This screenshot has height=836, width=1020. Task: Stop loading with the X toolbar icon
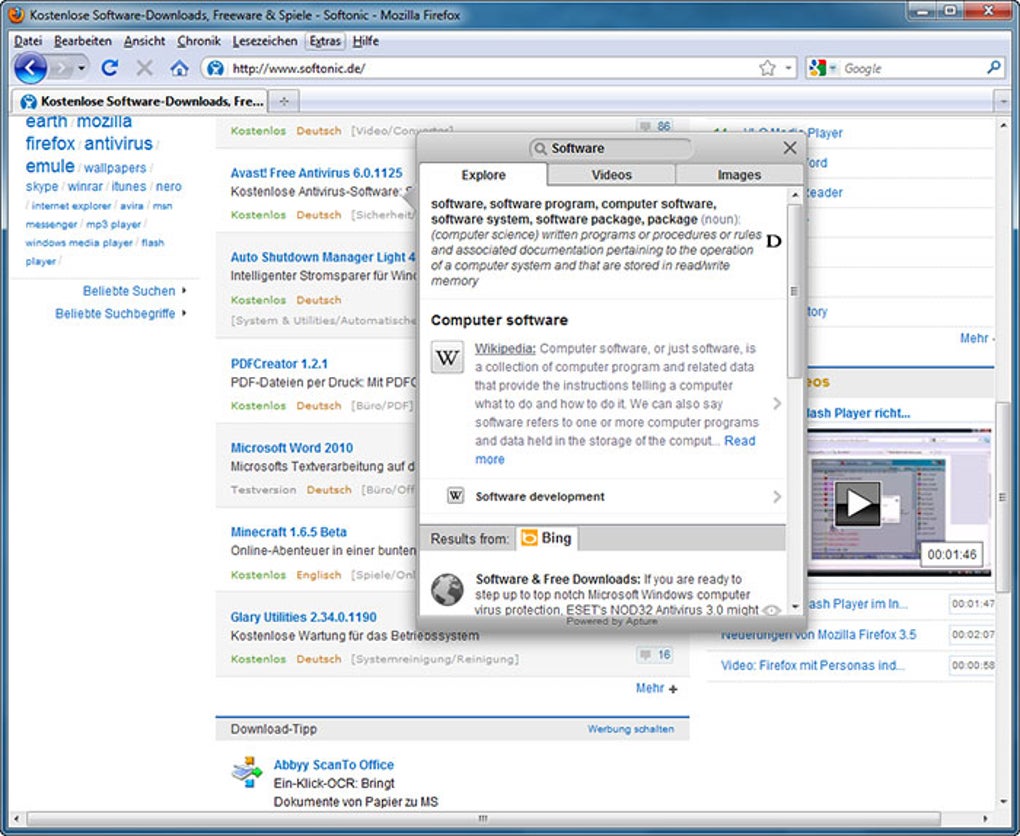point(144,68)
